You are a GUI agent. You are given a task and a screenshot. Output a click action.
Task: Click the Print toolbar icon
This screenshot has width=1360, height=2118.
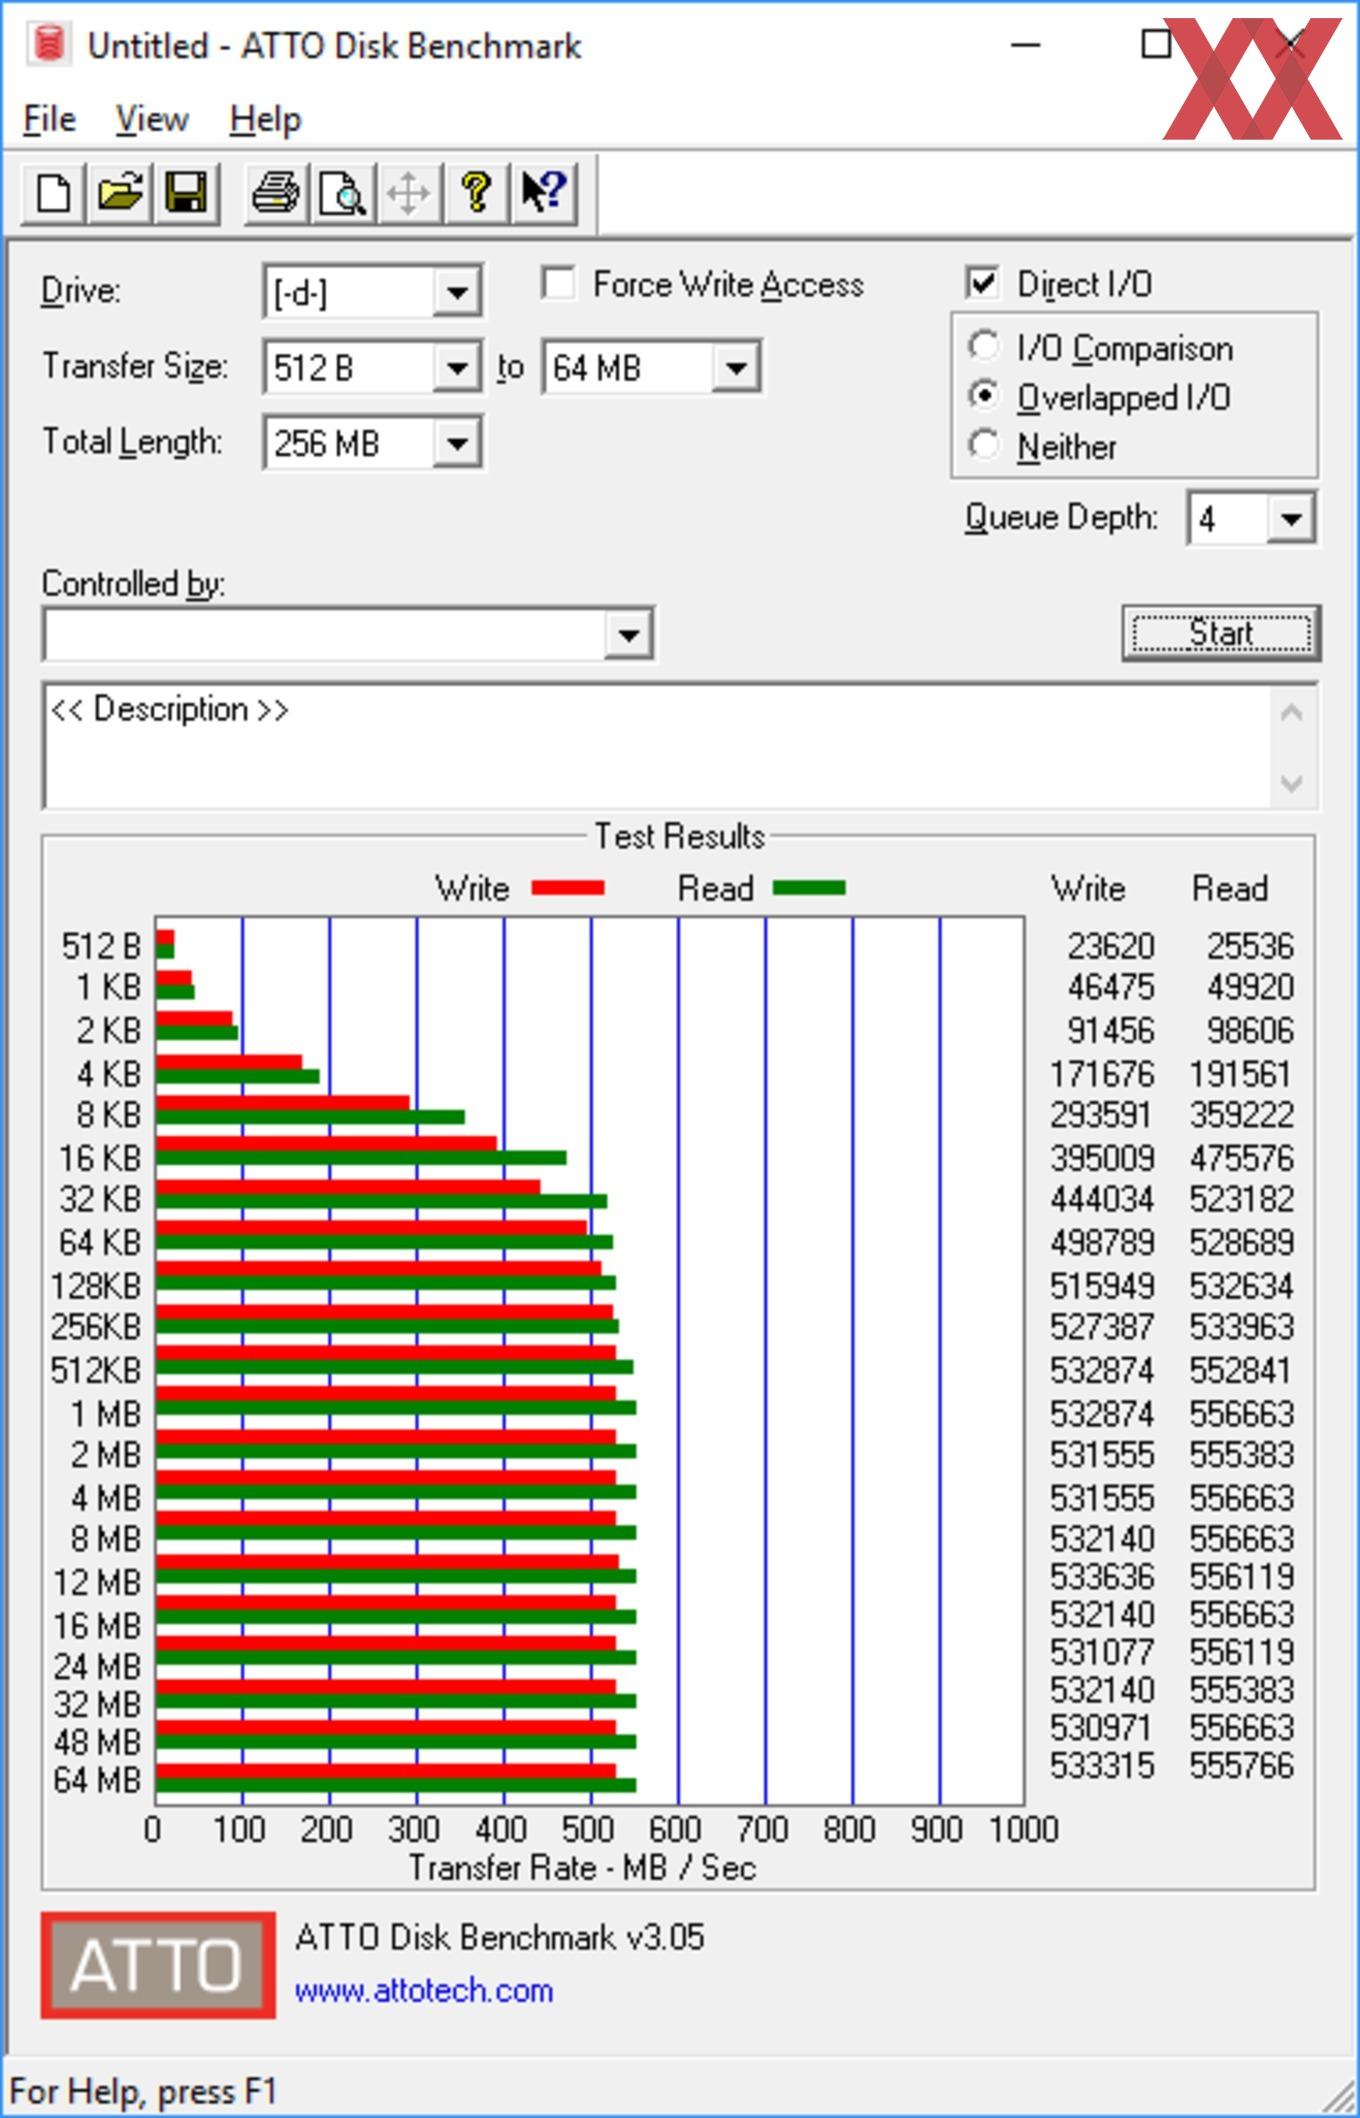(x=276, y=192)
